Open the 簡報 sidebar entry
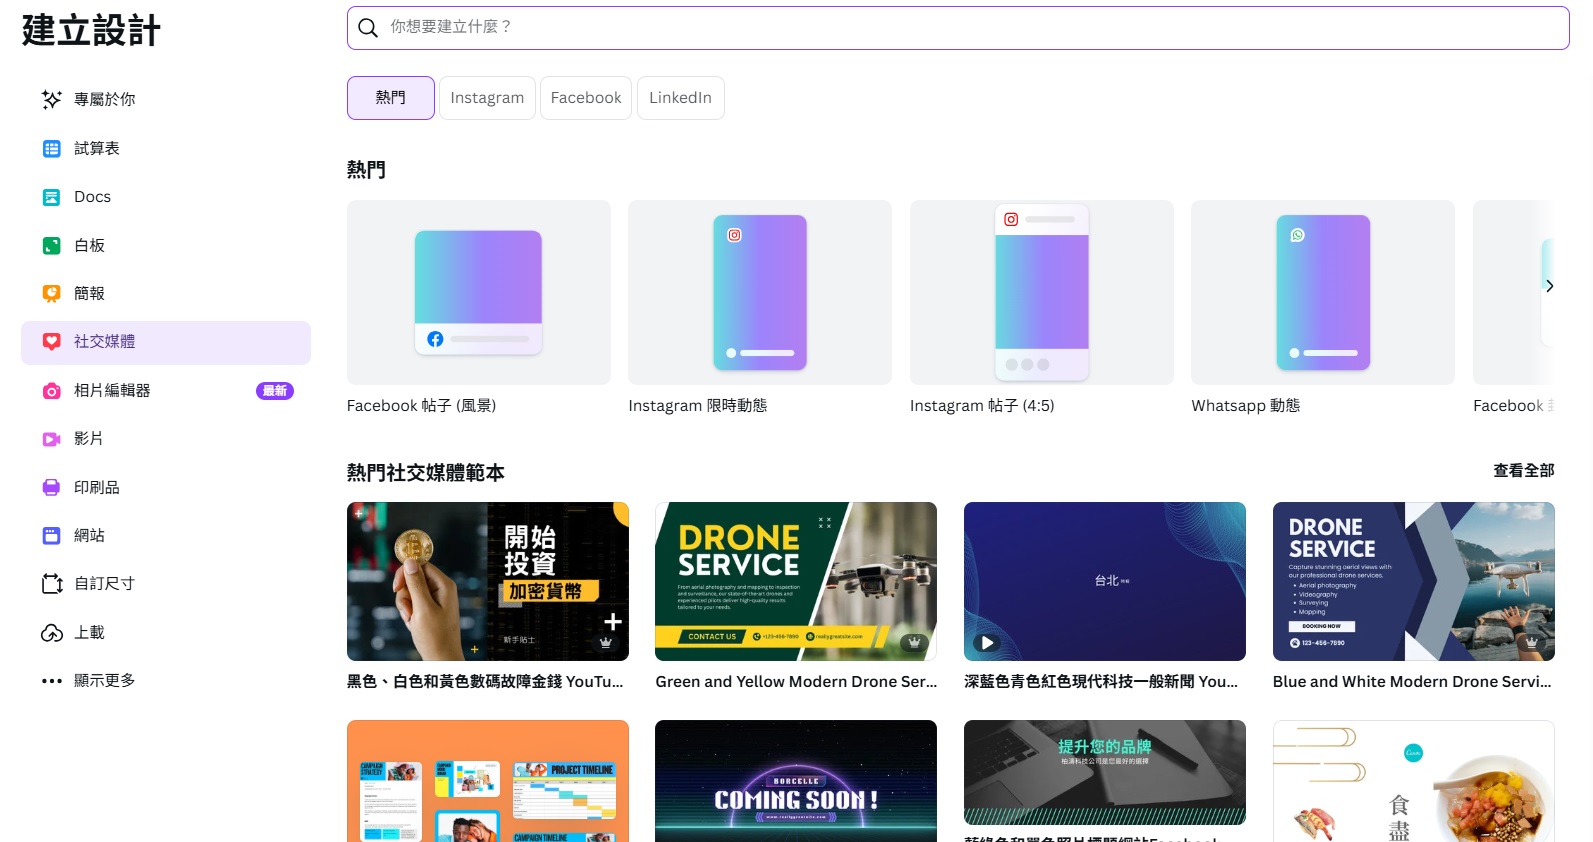Viewport: 1593px width, 842px height. [166, 293]
